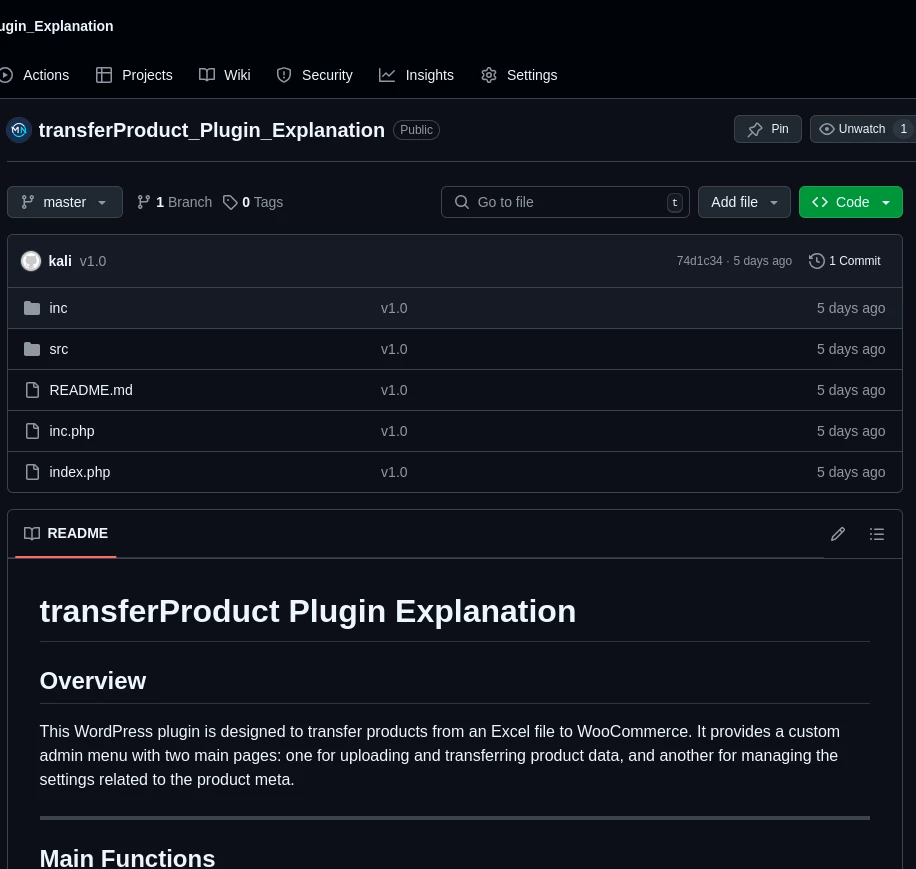Pin this repository
This screenshot has width=916, height=869.
768,129
